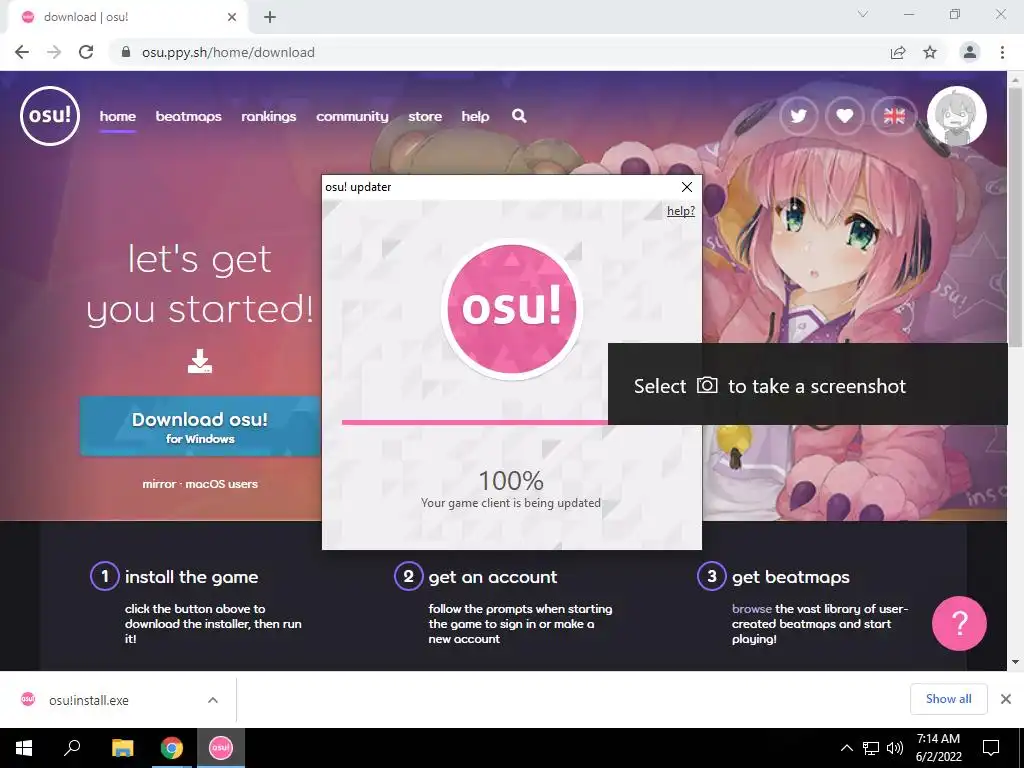Screen dimensions: 1024x768
Task: Click the osu! logo in website header
Action: pyautogui.click(x=50, y=116)
